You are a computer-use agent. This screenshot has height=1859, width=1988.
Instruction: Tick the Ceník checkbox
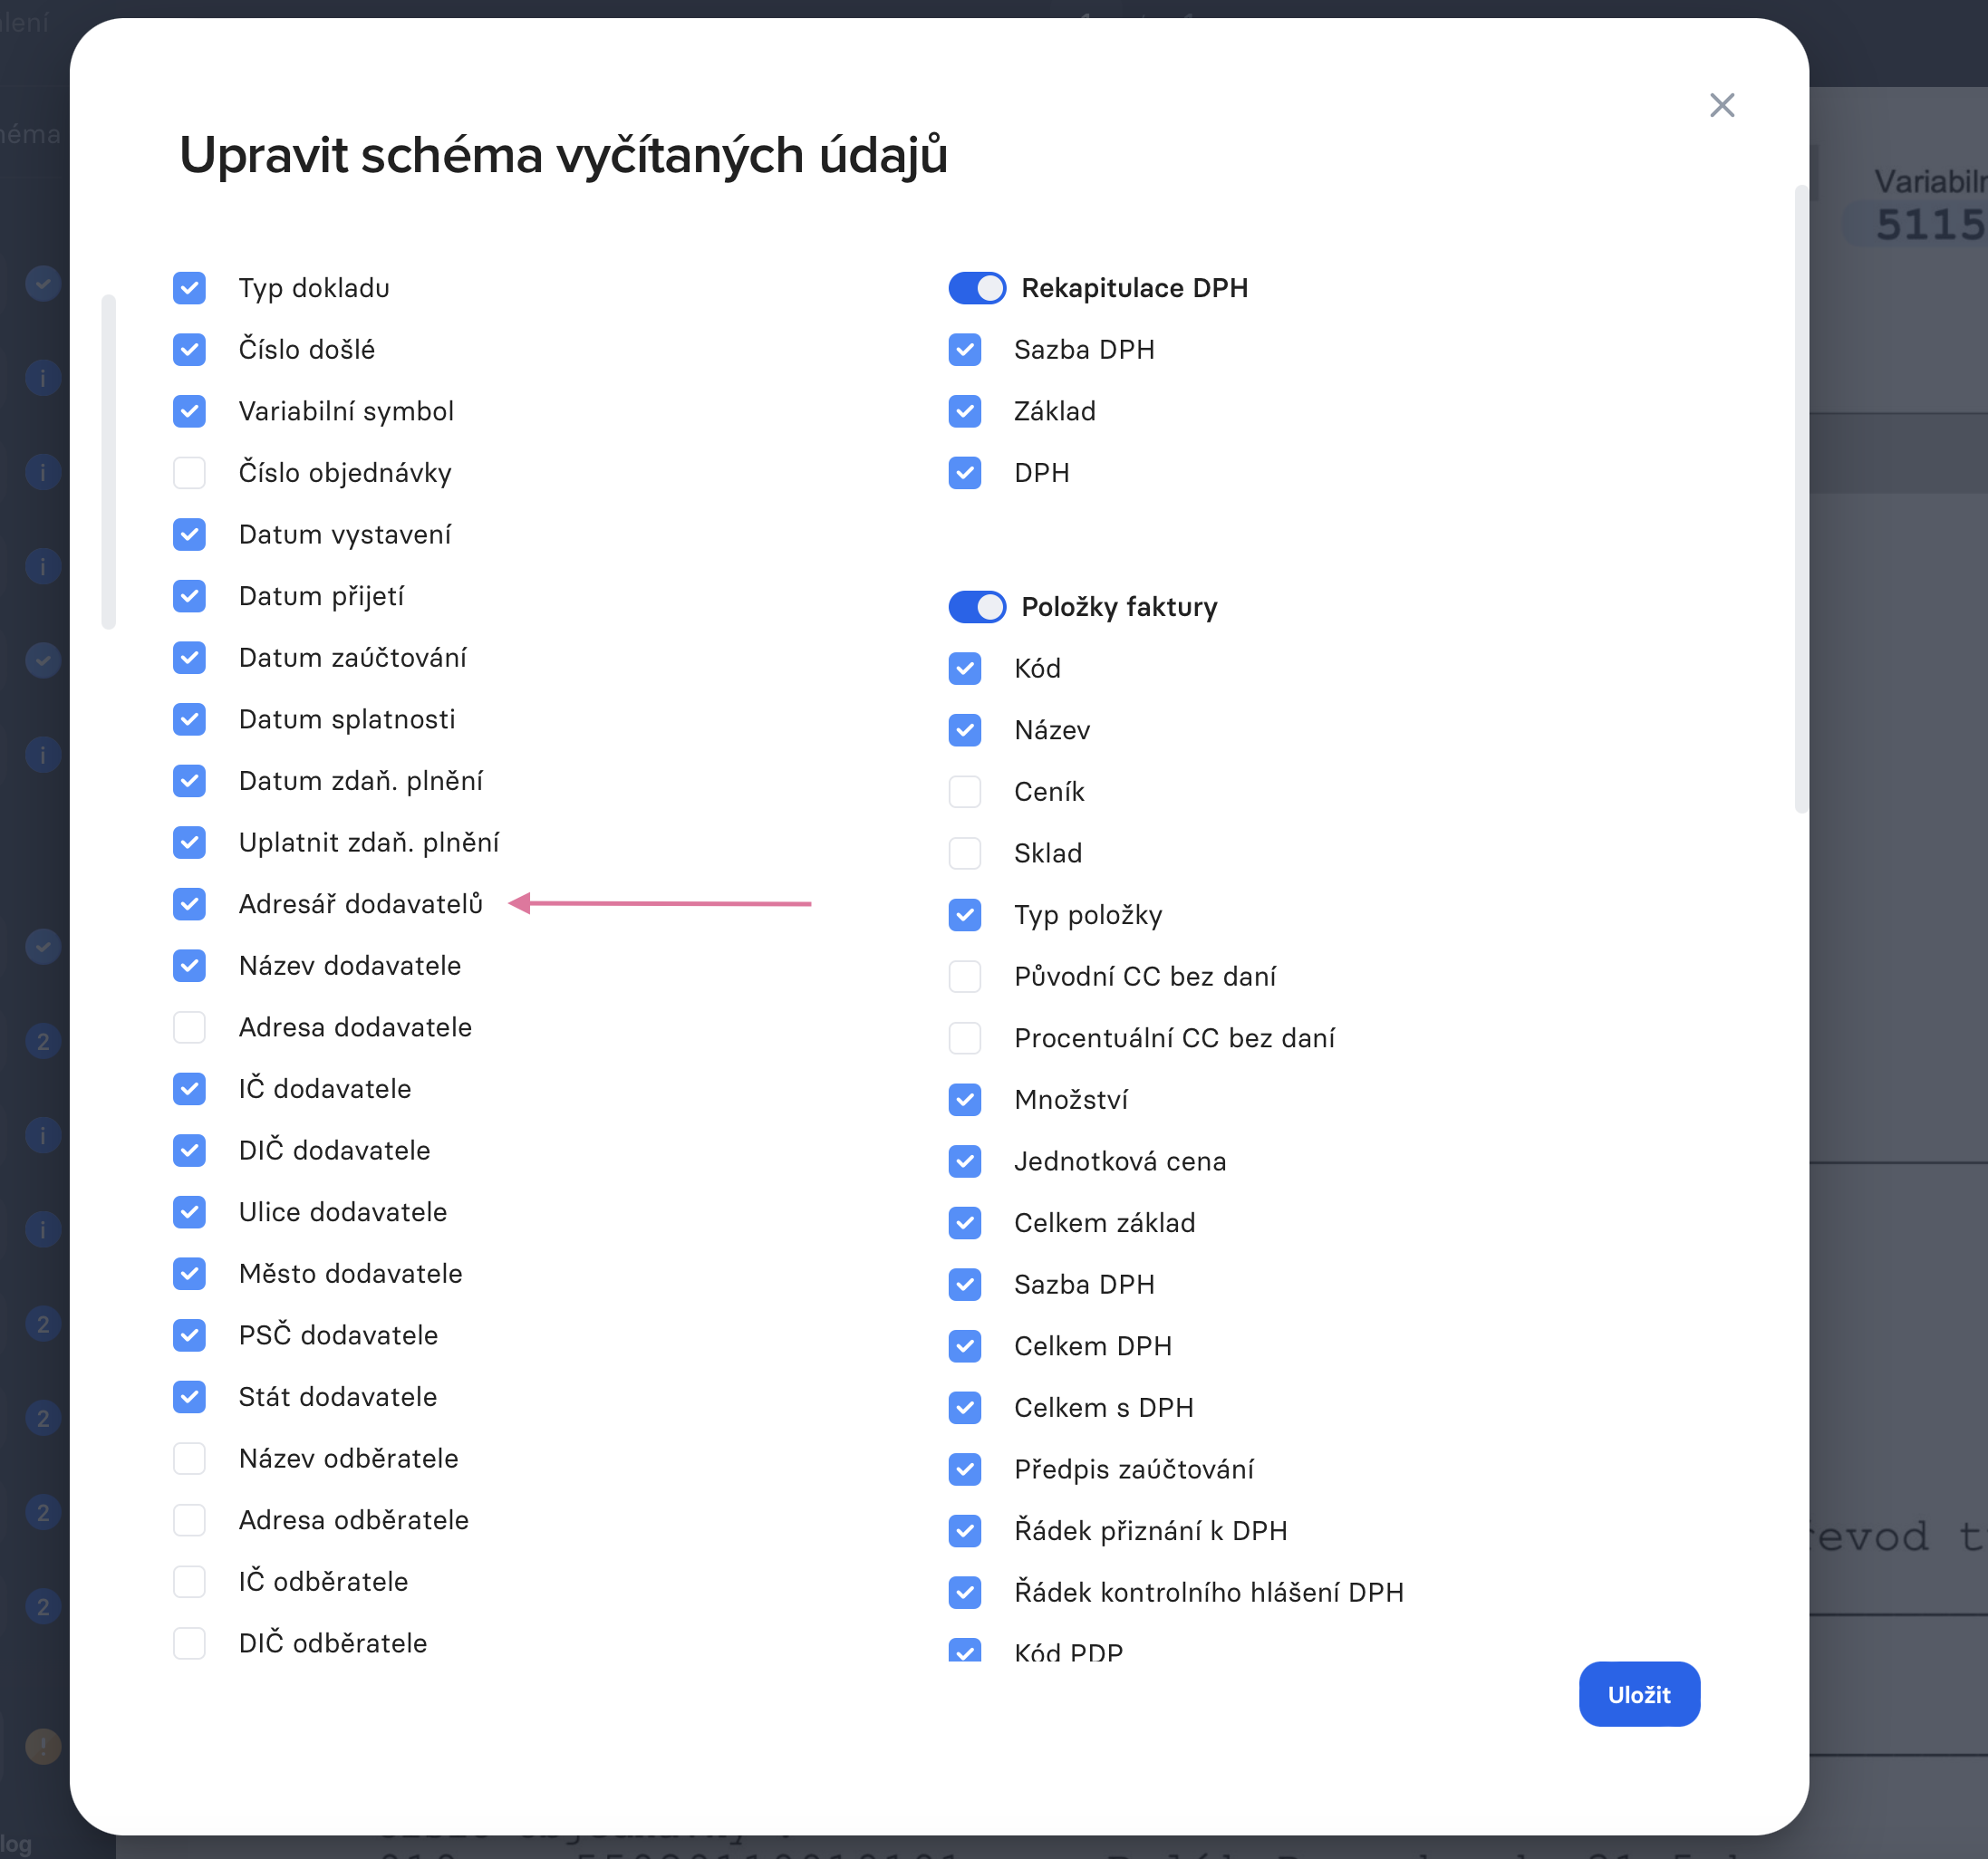pos(965,792)
